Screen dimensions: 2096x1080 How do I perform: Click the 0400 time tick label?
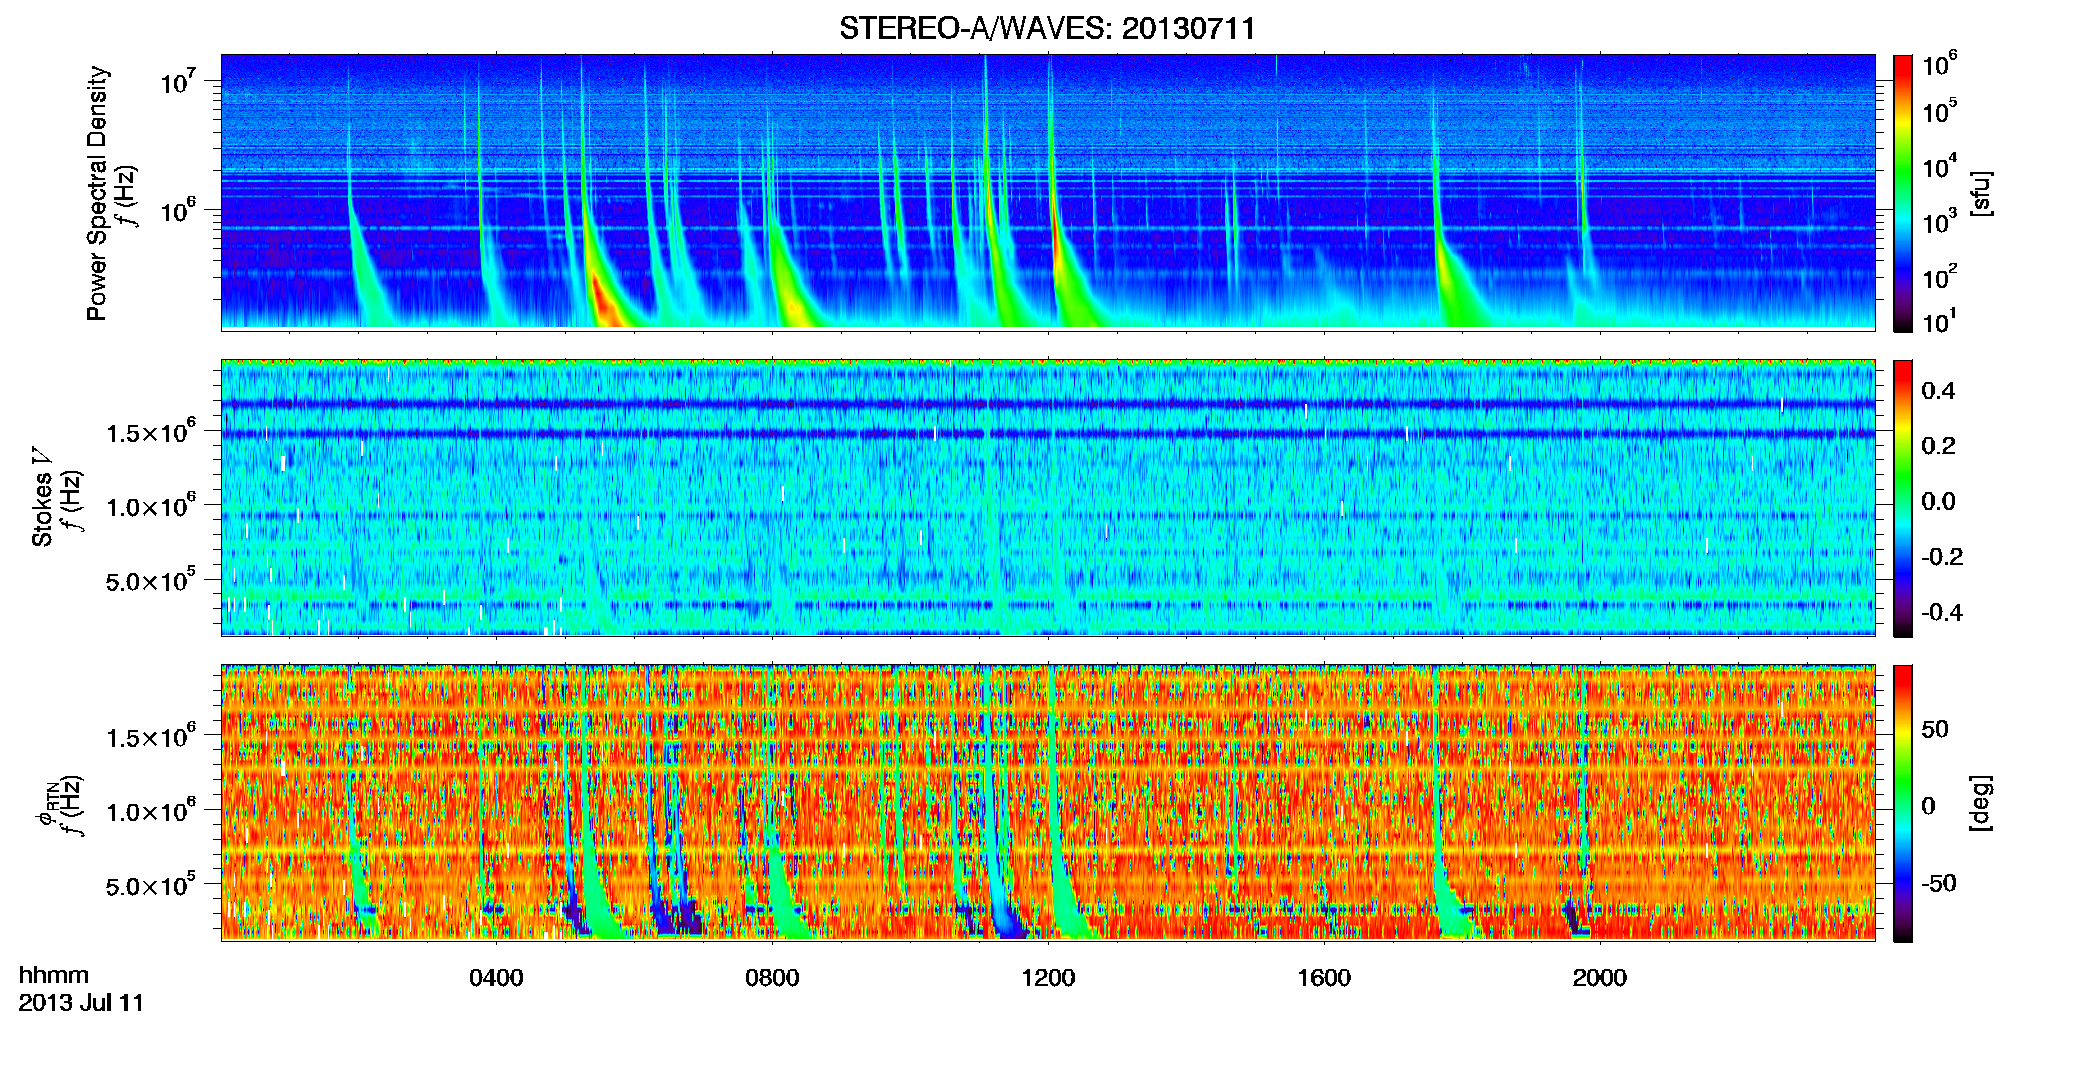(496, 977)
